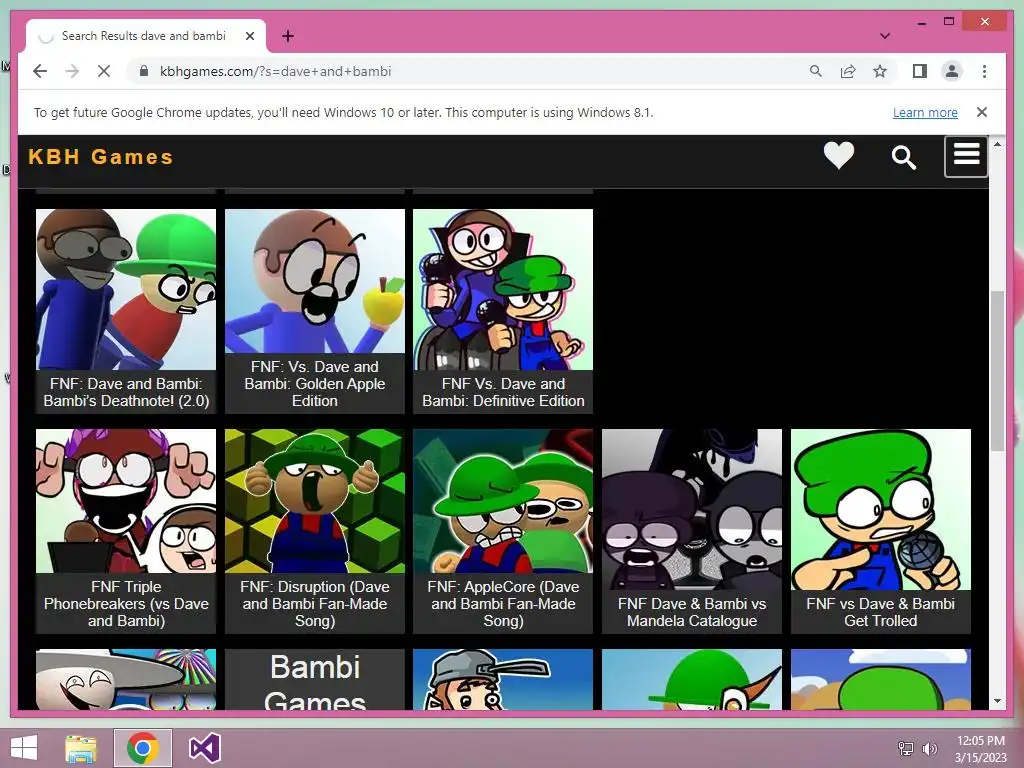Click the vertical scrollbar thumb

(997, 371)
